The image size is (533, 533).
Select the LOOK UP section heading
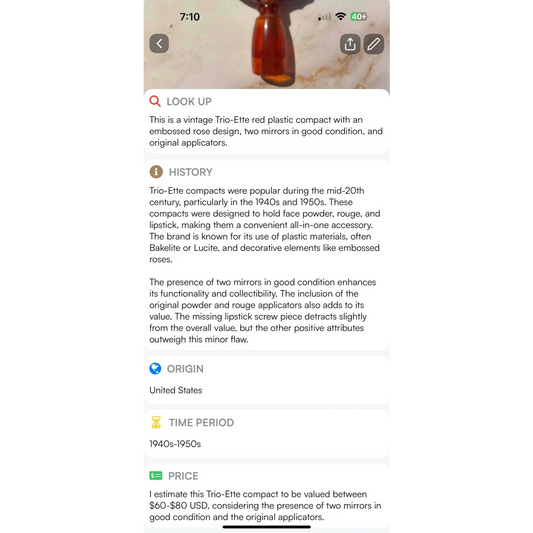[x=189, y=101]
